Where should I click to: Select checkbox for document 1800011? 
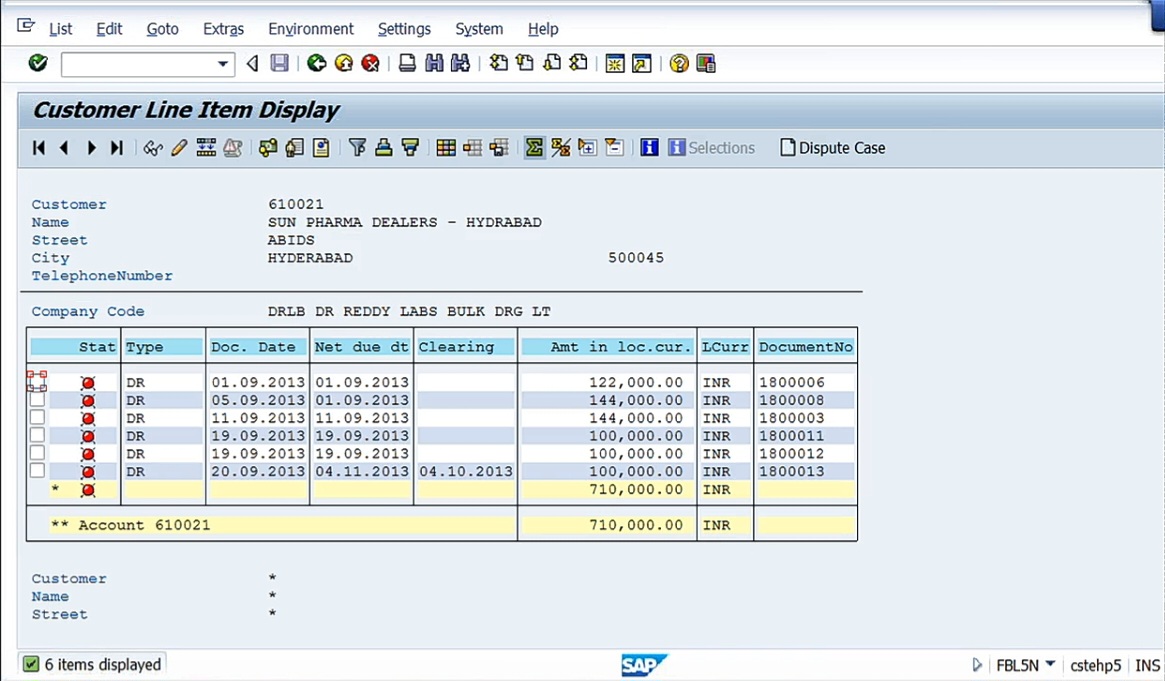[37, 435]
